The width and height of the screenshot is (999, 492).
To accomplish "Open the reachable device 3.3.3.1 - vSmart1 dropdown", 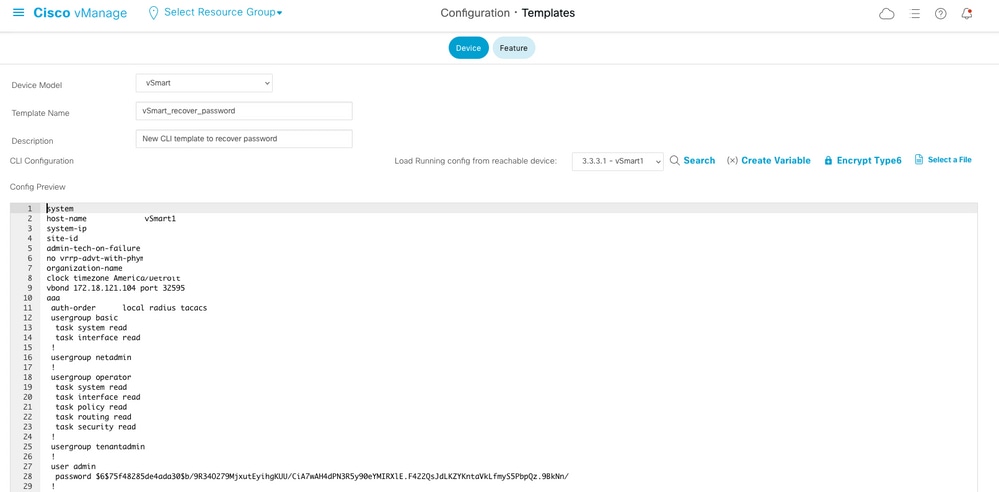I will point(617,161).
